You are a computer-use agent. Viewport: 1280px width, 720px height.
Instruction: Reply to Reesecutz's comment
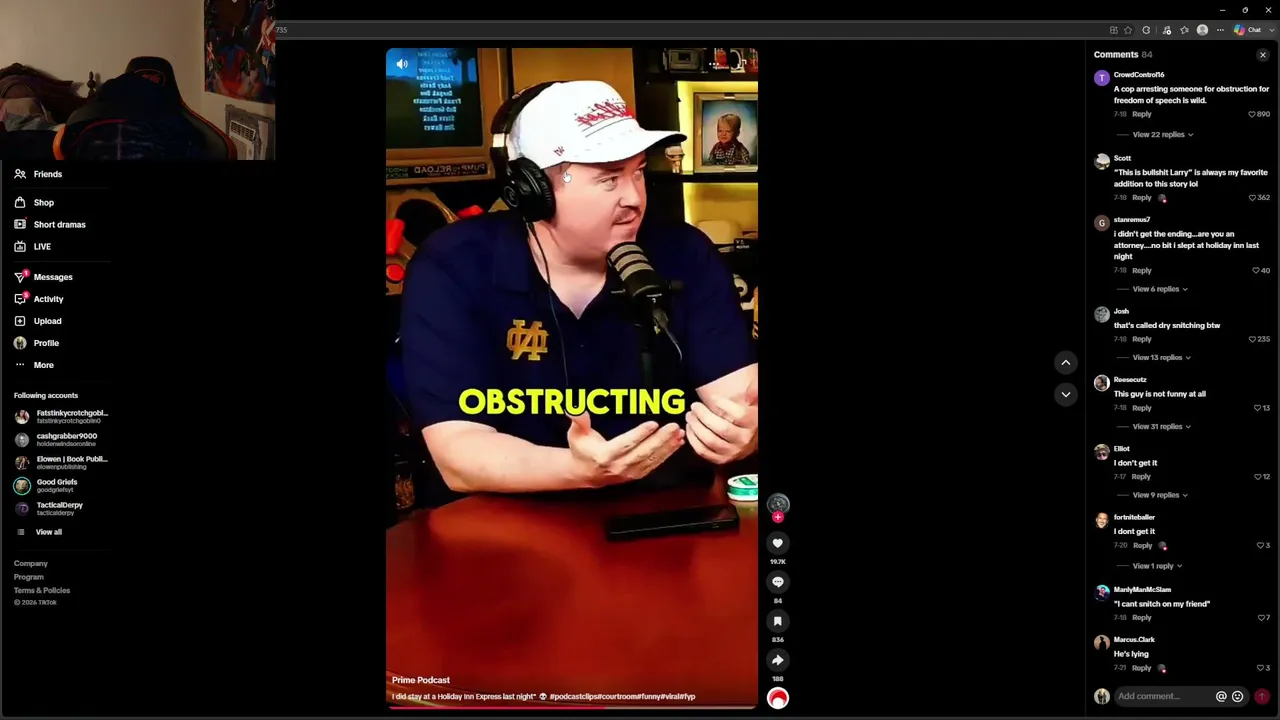pos(1141,408)
